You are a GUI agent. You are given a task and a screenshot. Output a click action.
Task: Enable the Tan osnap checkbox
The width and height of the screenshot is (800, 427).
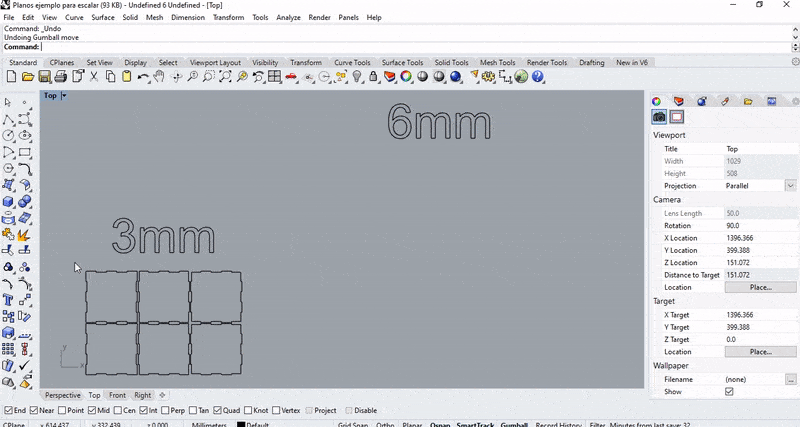pyautogui.click(x=193, y=410)
